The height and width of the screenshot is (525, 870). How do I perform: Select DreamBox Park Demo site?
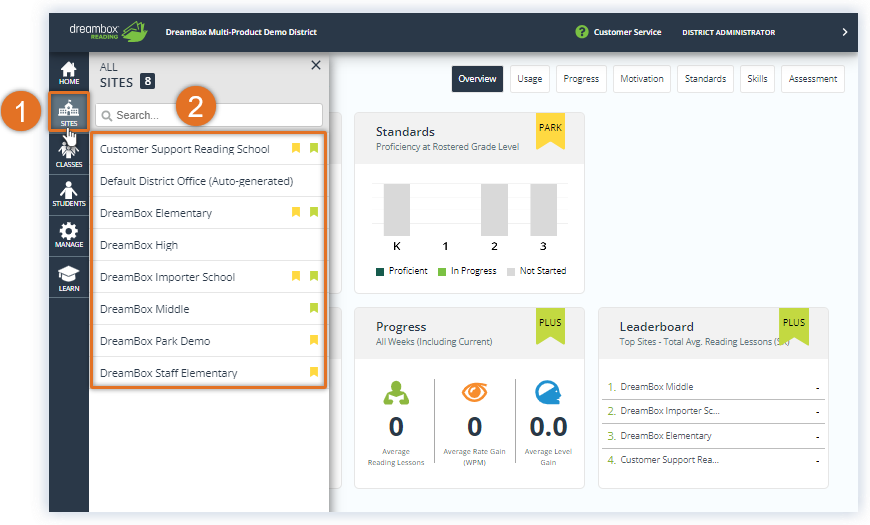click(x=209, y=341)
